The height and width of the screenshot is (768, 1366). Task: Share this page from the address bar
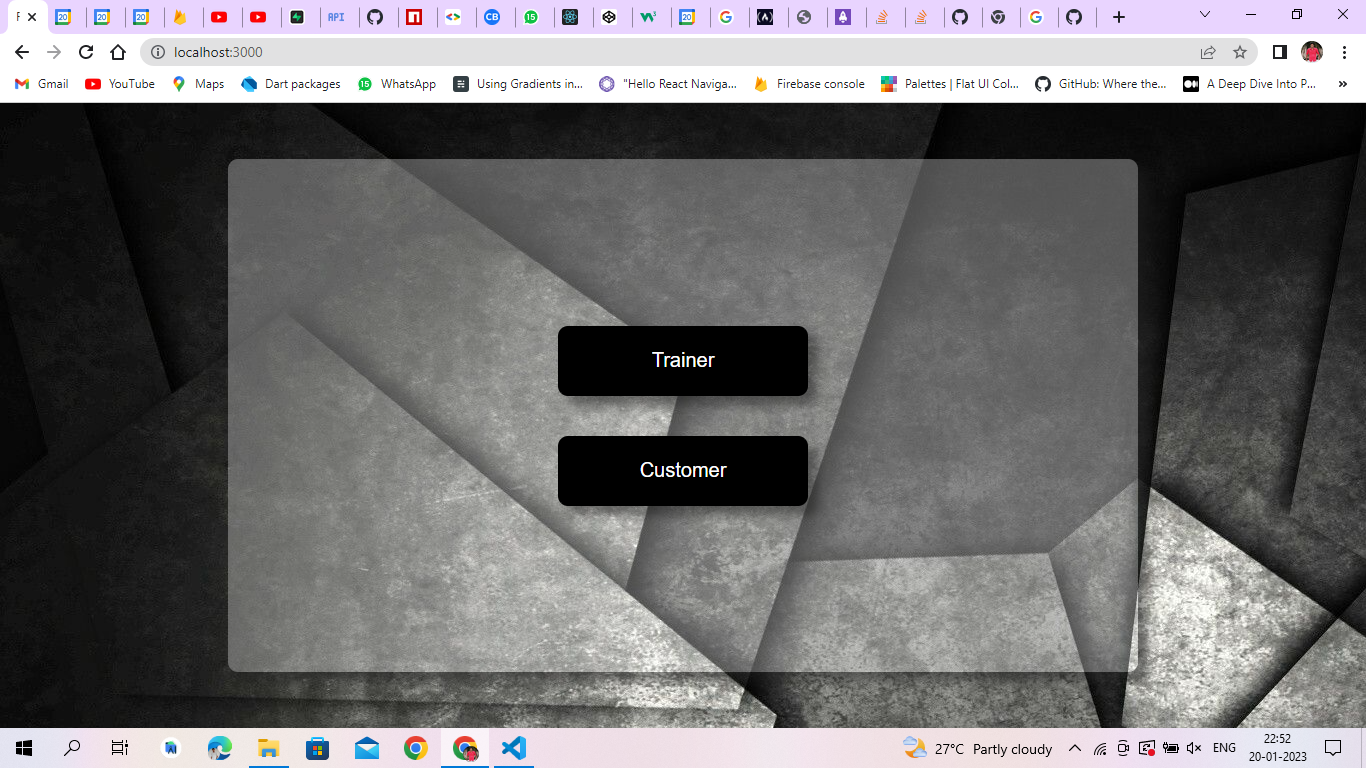pyautogui.click(x=1208, y=52)
